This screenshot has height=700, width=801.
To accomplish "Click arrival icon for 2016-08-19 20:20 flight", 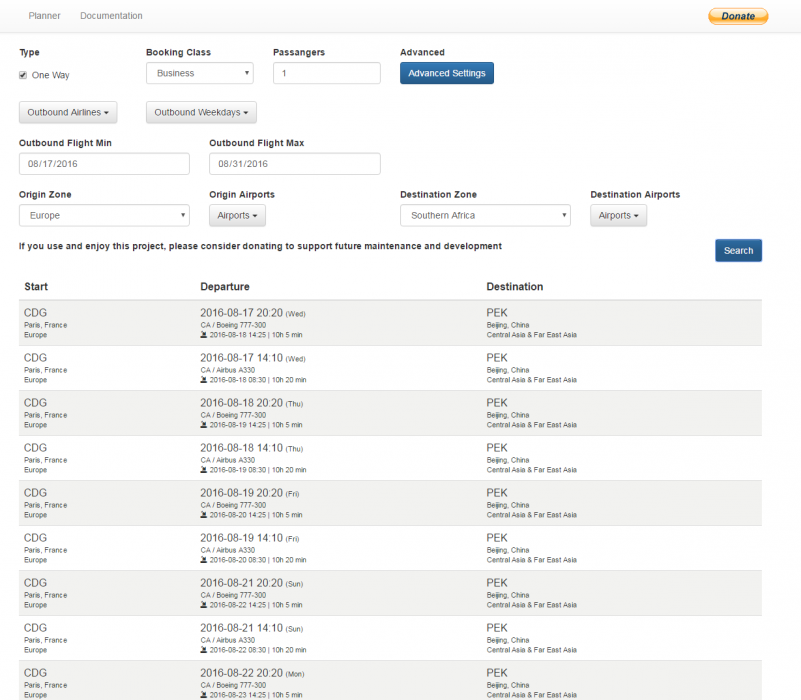I will 204,515.
